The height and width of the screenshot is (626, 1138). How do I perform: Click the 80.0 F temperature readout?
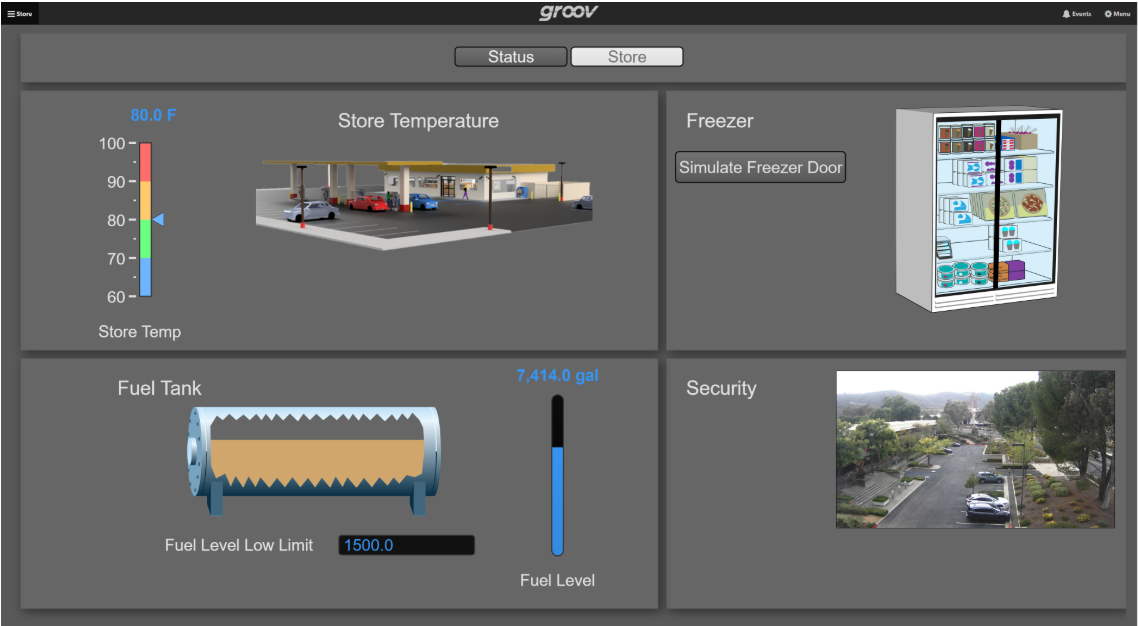pyautogui.click(x=153, y=115)
